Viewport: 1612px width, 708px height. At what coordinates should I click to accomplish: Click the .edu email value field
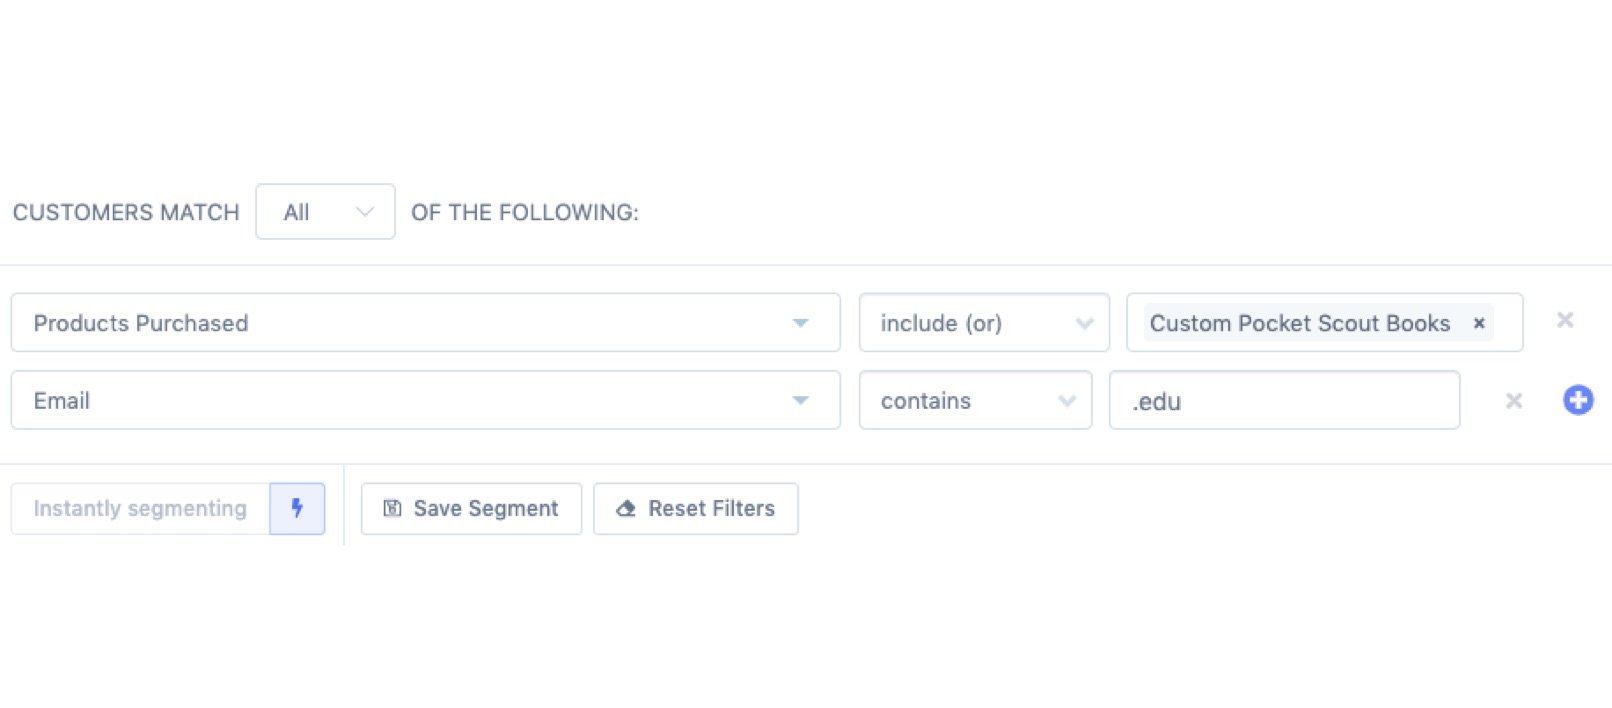click(1284, 401)
